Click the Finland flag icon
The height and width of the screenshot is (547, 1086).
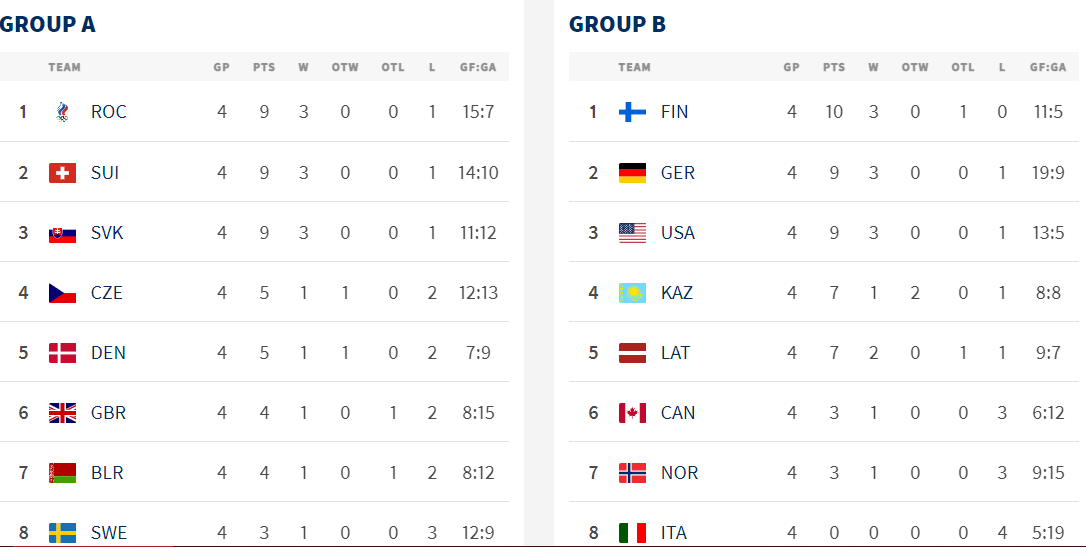pyautogui.click(x=632, y=112)
